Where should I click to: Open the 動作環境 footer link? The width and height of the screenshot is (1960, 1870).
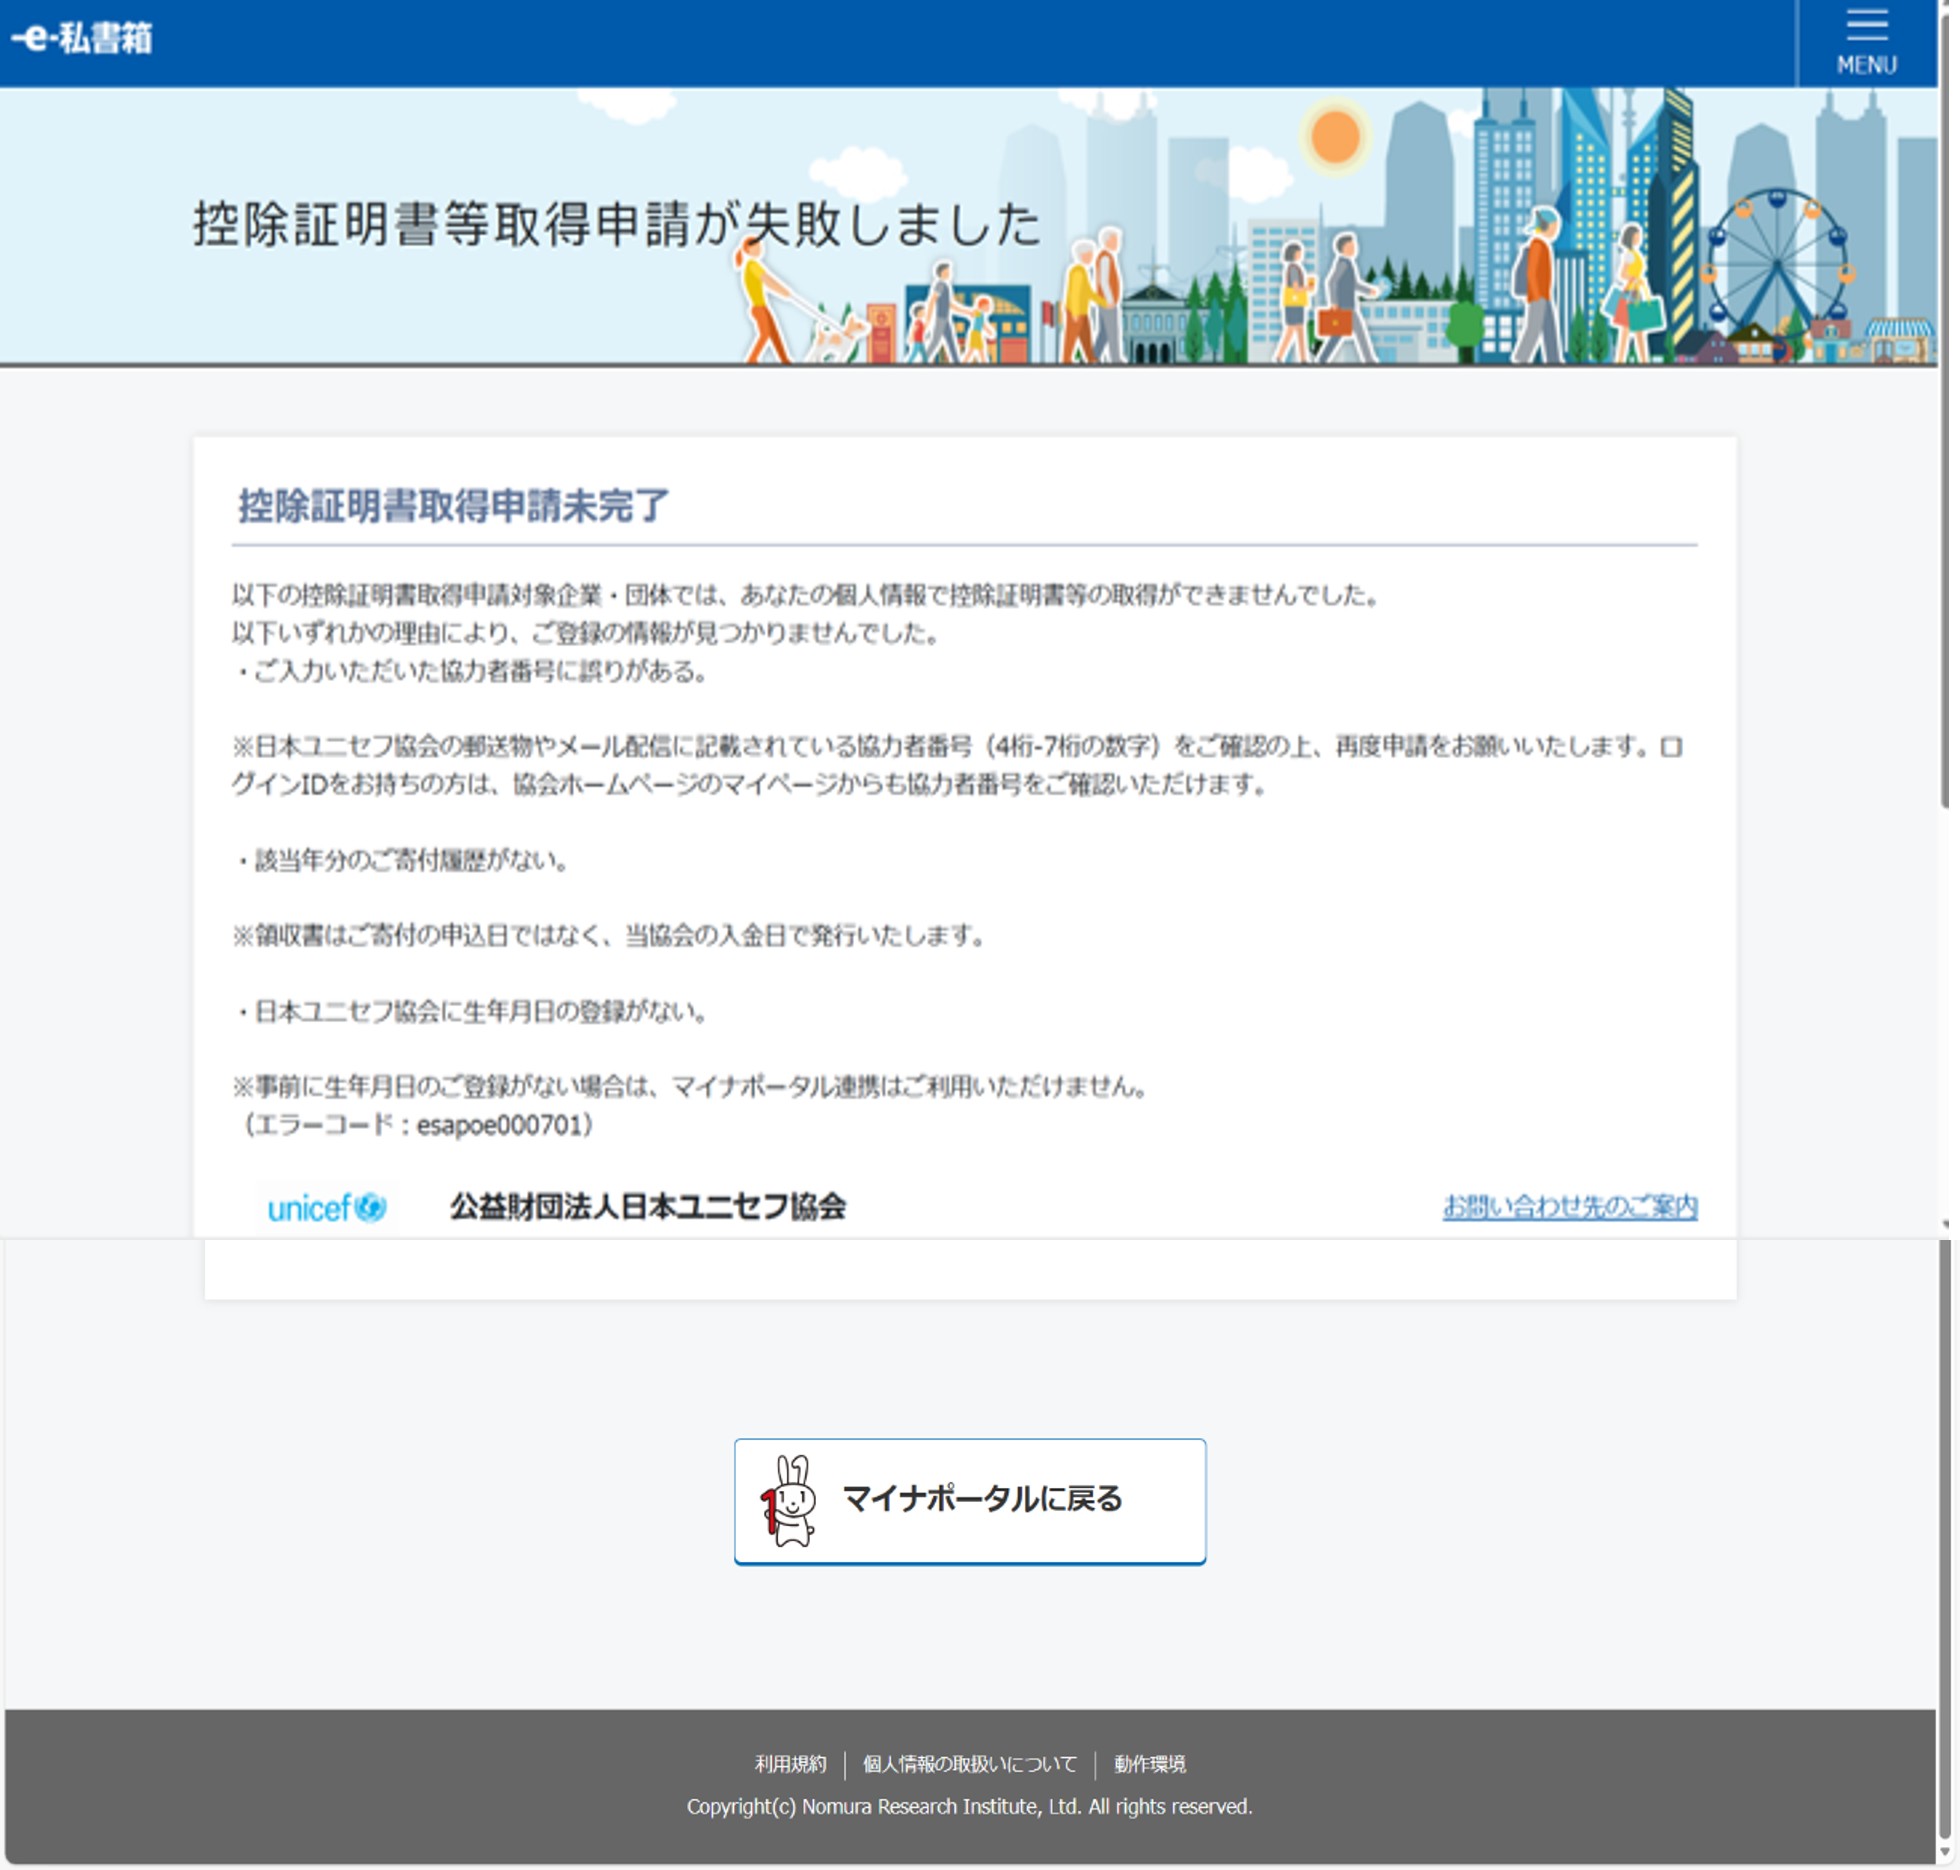[x=1149, y=1764]
